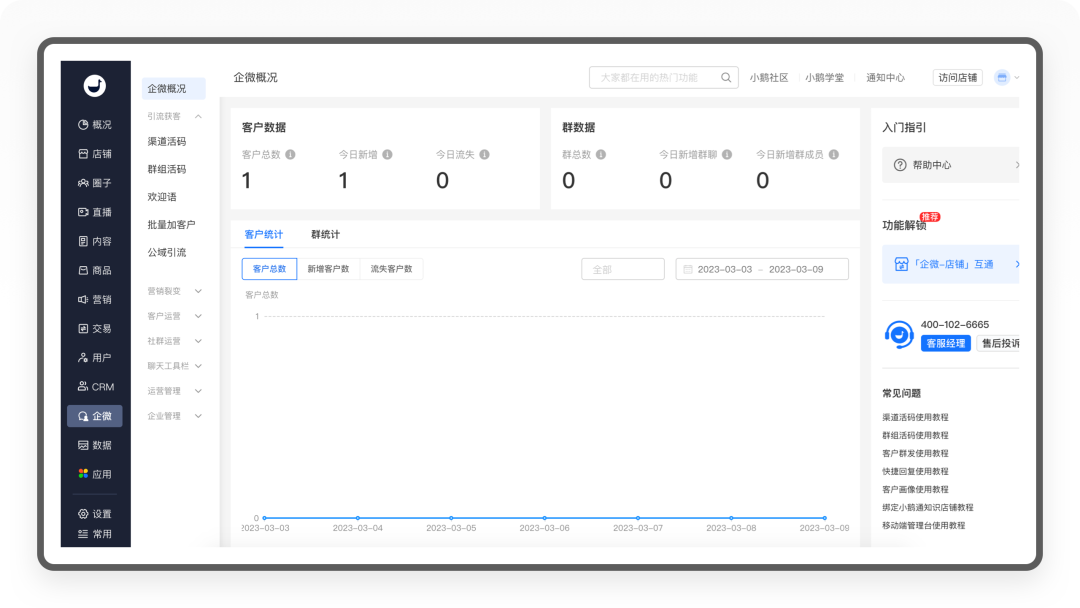Viewport: 1080px width, 608px height.
Task: Switch chart to 流失客户数
Action: click(x=391, y=269)
